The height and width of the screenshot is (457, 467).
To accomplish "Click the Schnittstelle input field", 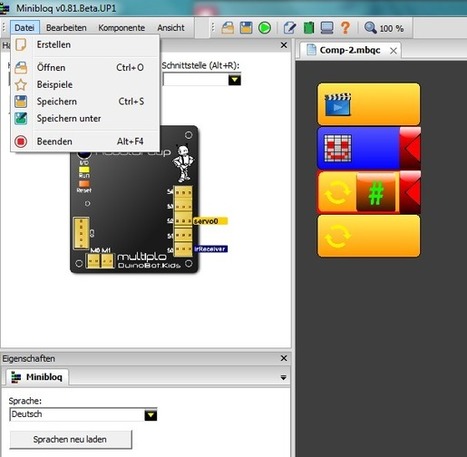I will tap(195, 80).
